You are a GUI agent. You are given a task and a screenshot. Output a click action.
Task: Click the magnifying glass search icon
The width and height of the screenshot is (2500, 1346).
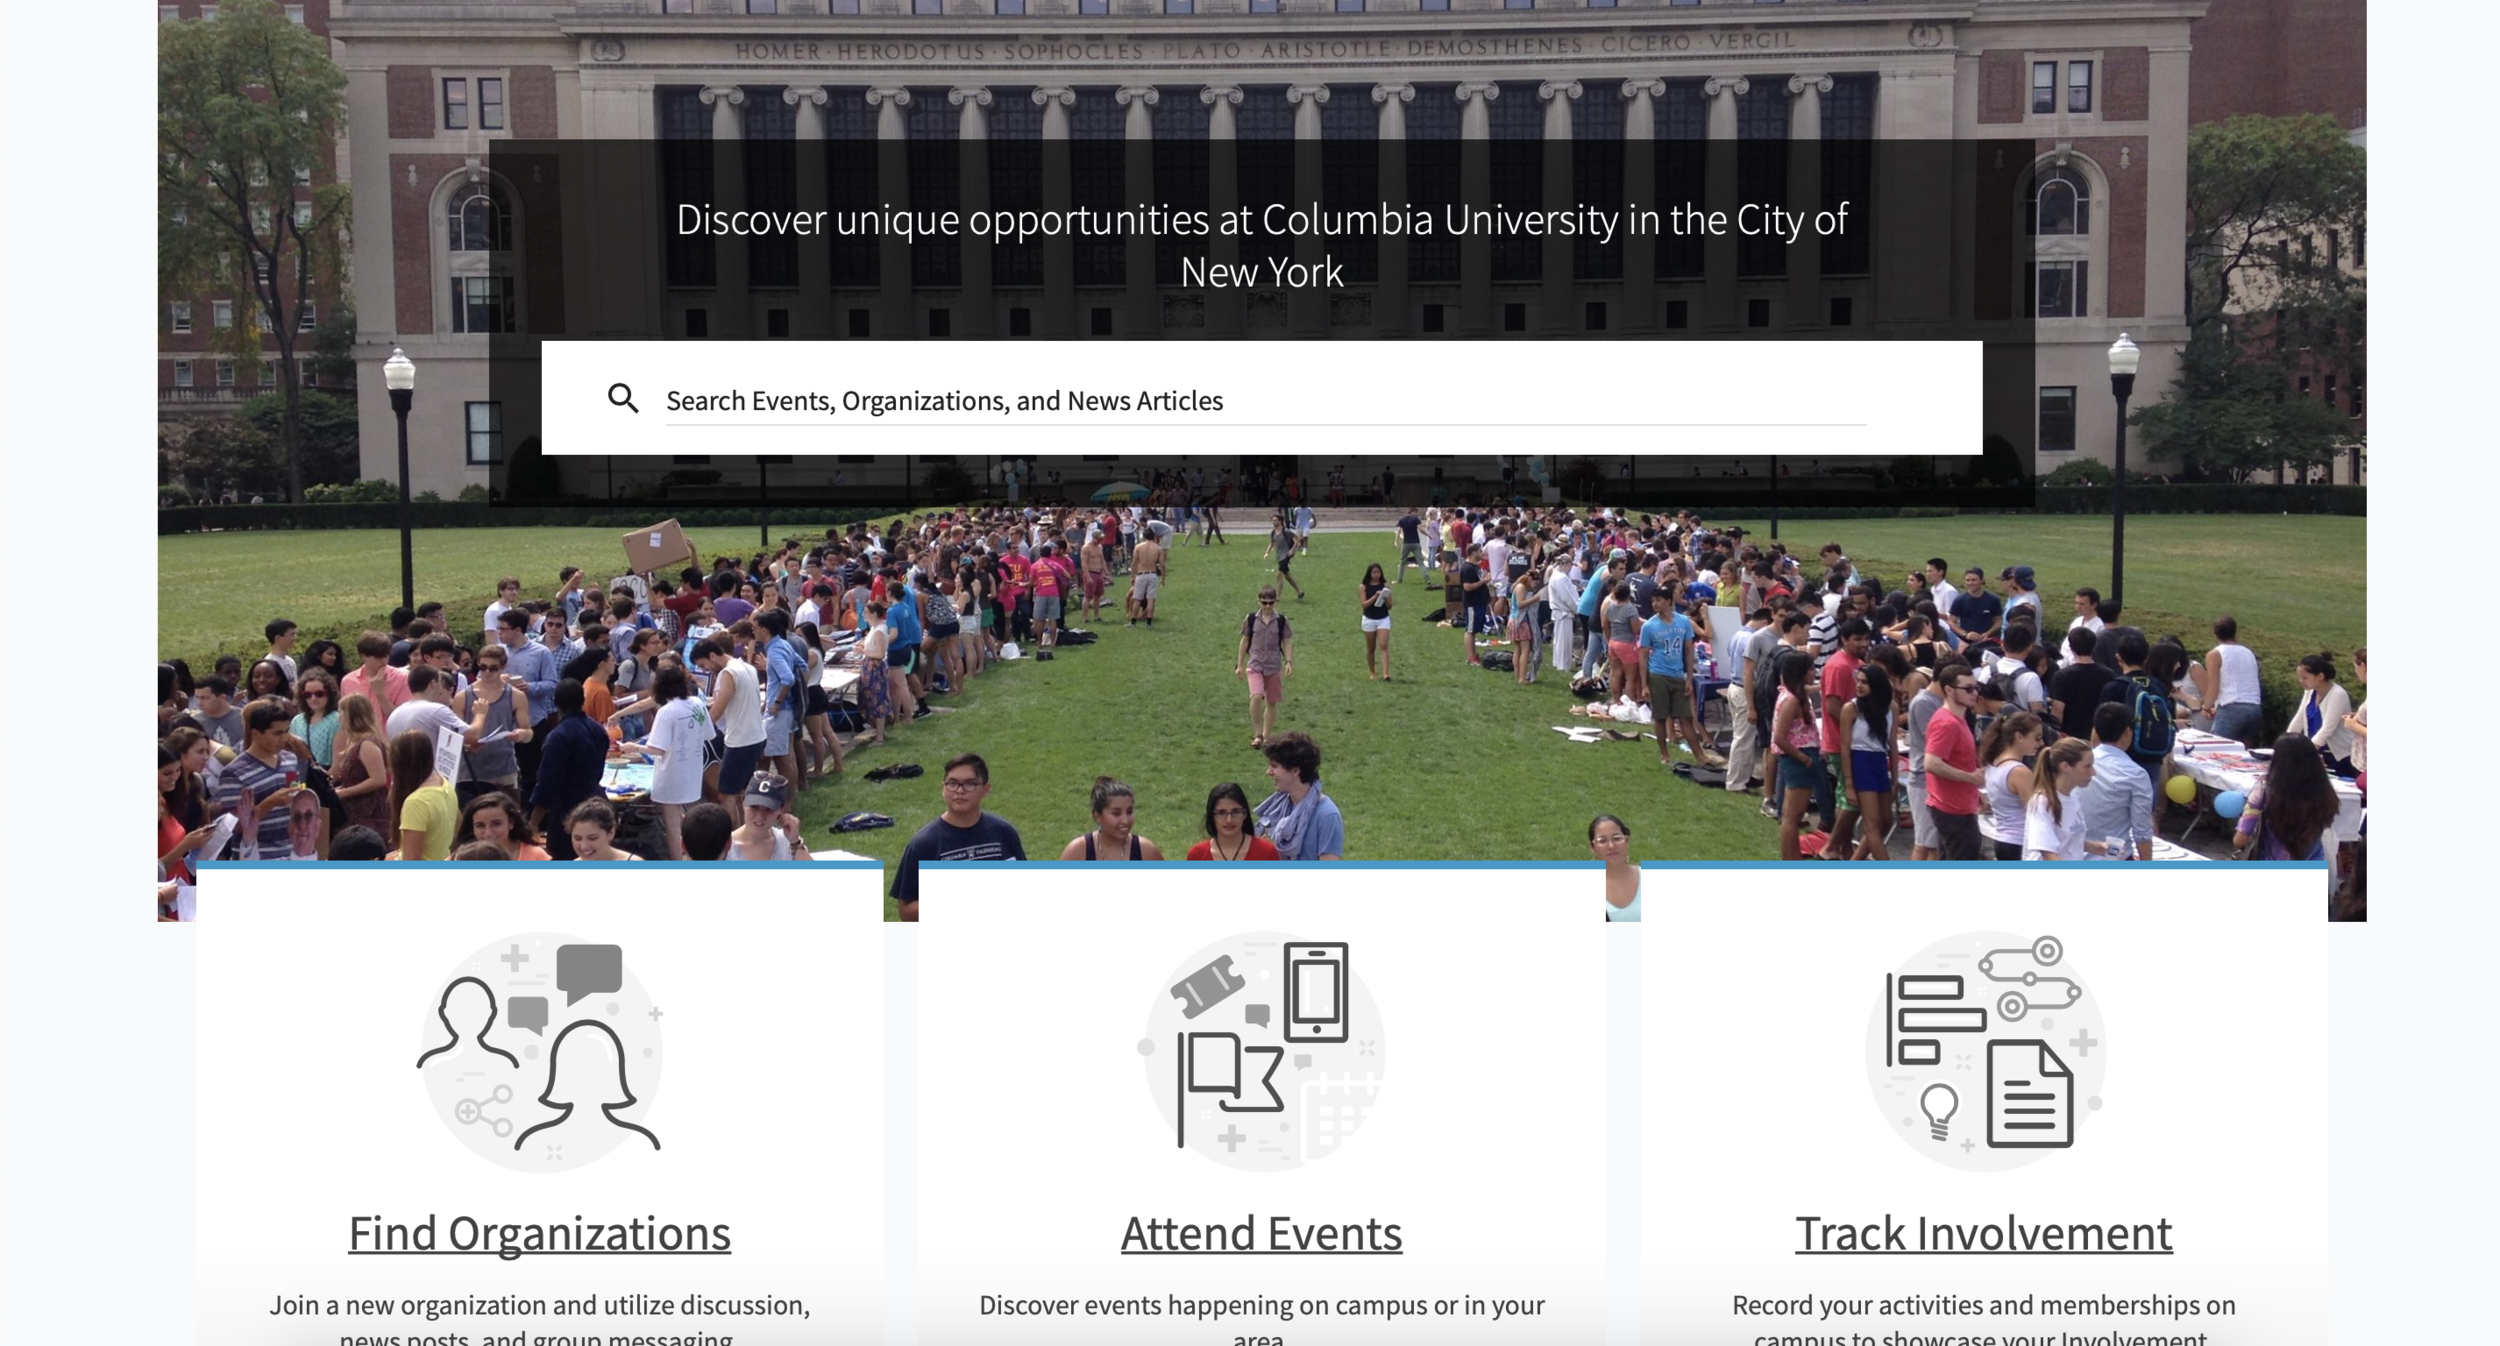[623, 398]
